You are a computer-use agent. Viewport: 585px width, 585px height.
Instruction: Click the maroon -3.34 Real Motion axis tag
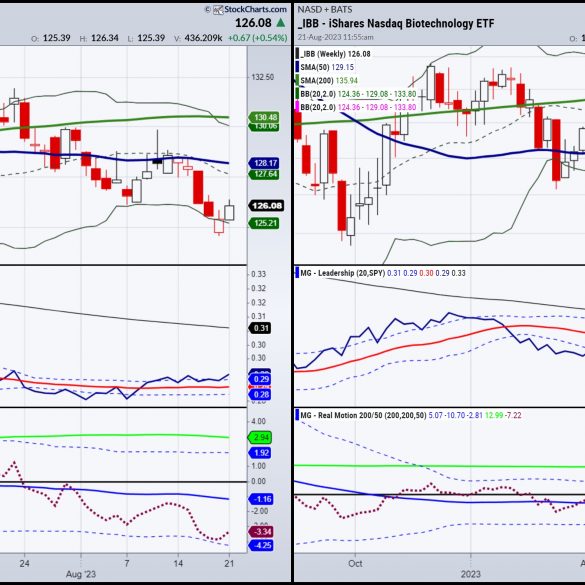pos(261,532)
